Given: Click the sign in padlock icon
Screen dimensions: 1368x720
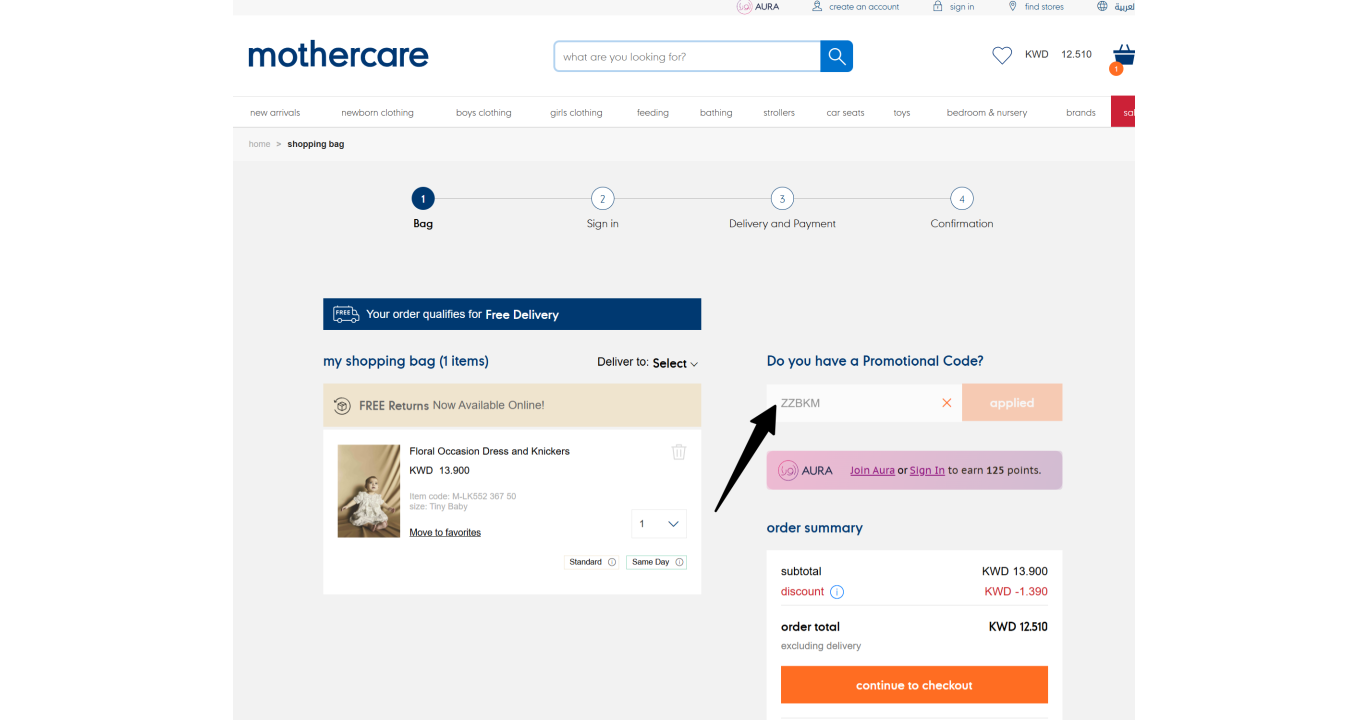Looking at the screenshot, I should tap(938, 6).
